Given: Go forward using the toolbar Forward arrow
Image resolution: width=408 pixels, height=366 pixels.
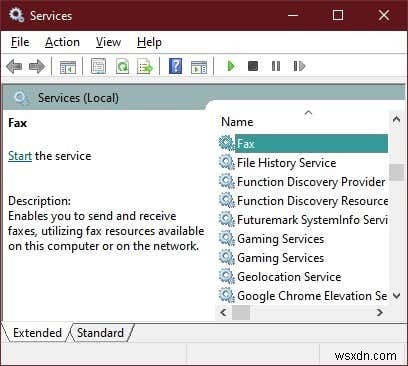Looking at the screenshot, I should [x=37, y=66].
